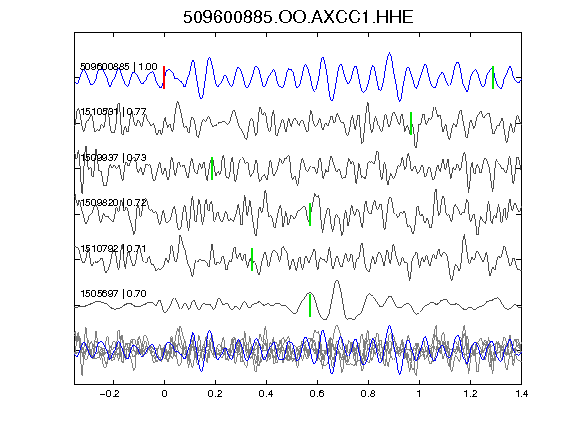The width and height of the screenshot is (576, 432).
Task: Click the trace label 1509820 | 0.72
Action: pyautogui.click(x=114, y=203)
